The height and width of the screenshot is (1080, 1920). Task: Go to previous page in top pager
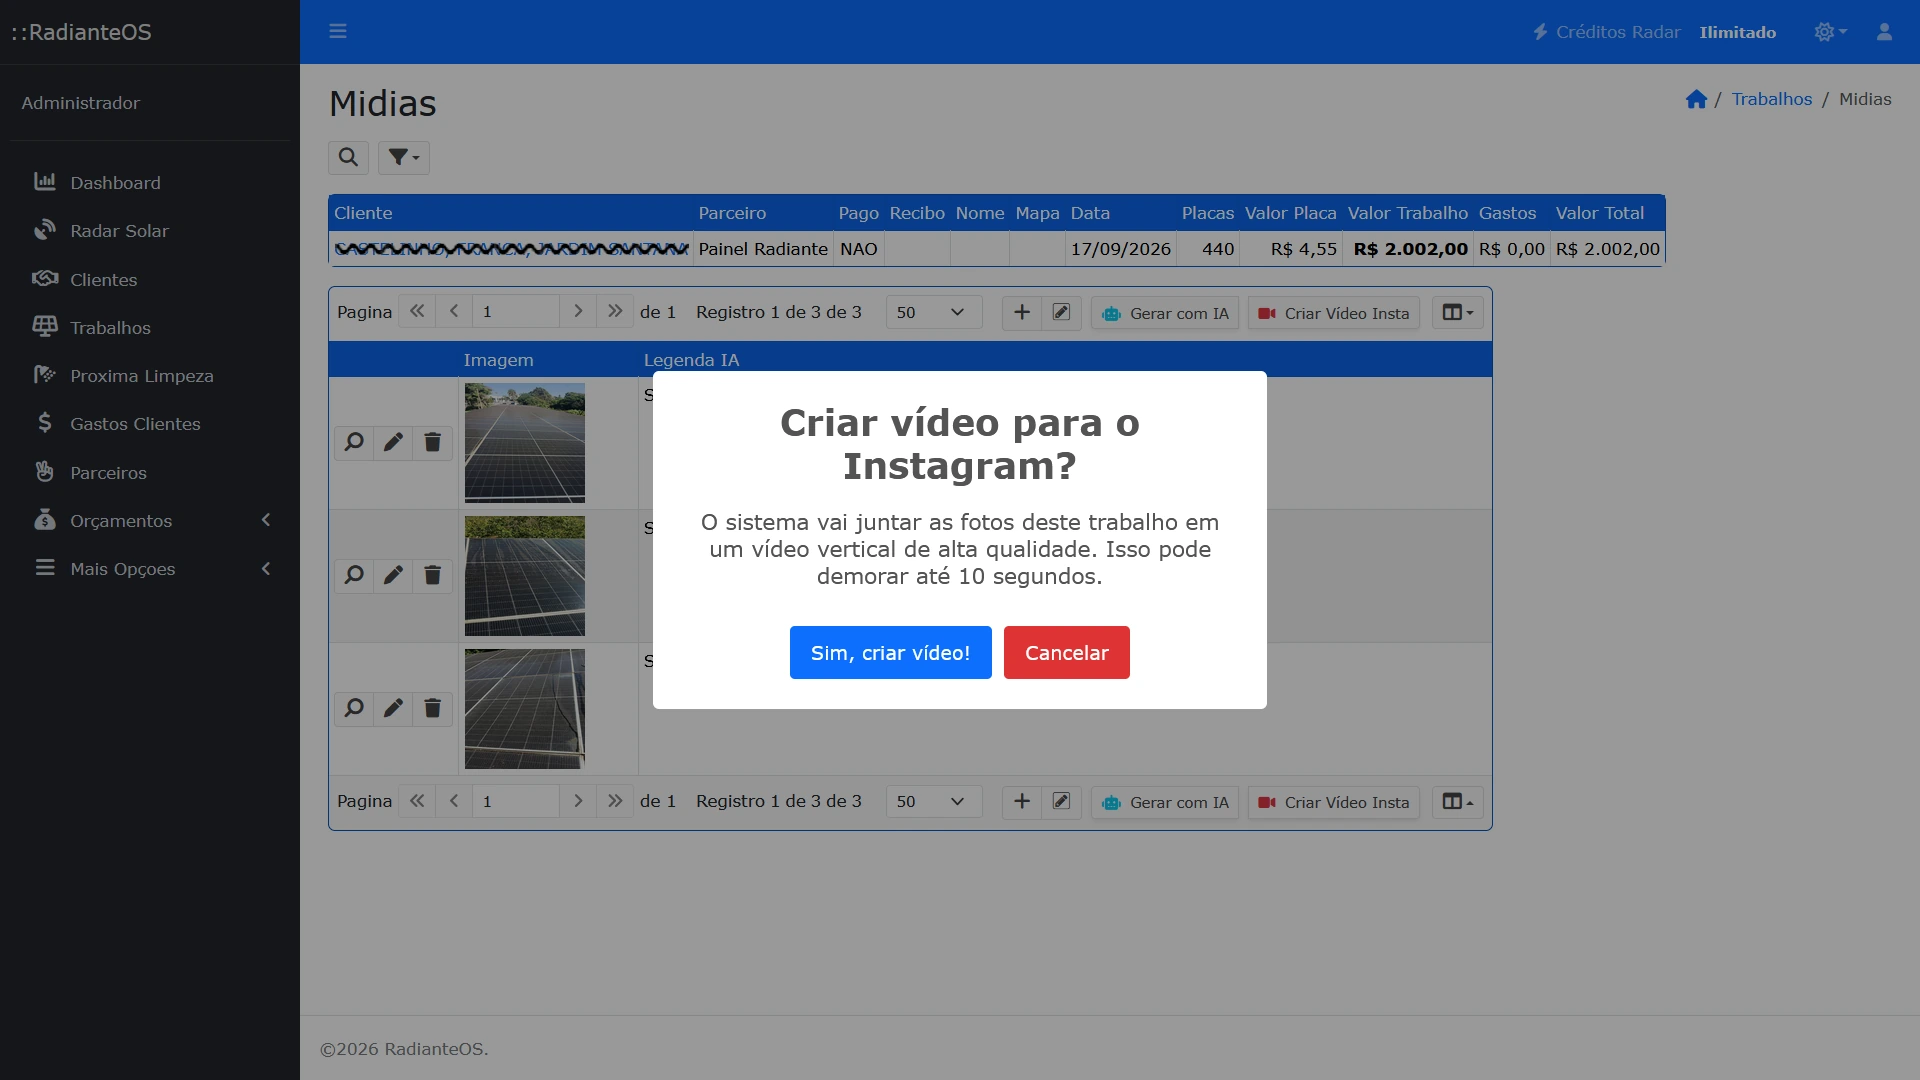tap(454, 312)
